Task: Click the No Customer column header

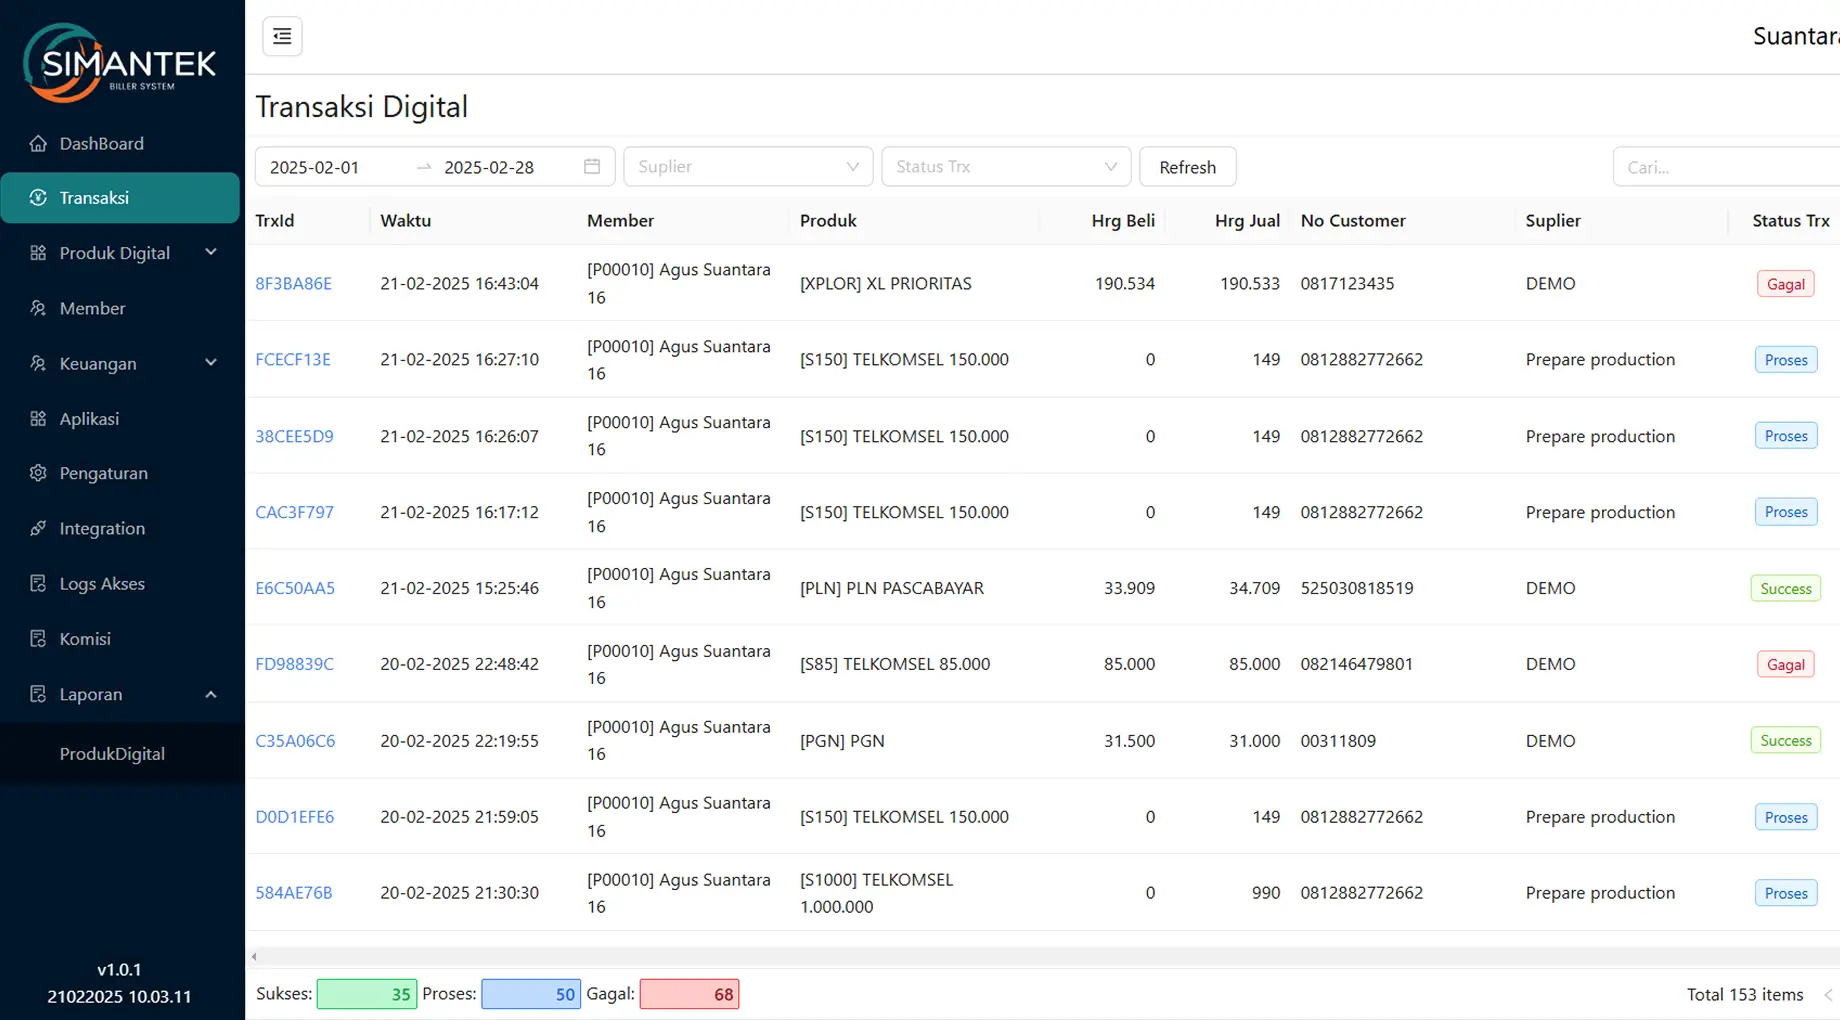Action: (1353, 220)
